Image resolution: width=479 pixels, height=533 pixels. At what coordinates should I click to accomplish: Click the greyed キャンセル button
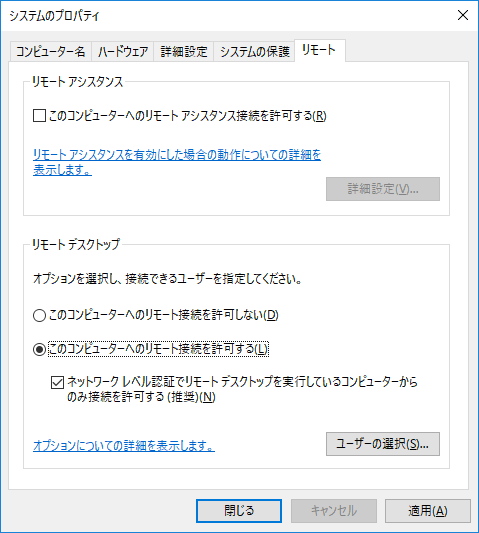334,511
